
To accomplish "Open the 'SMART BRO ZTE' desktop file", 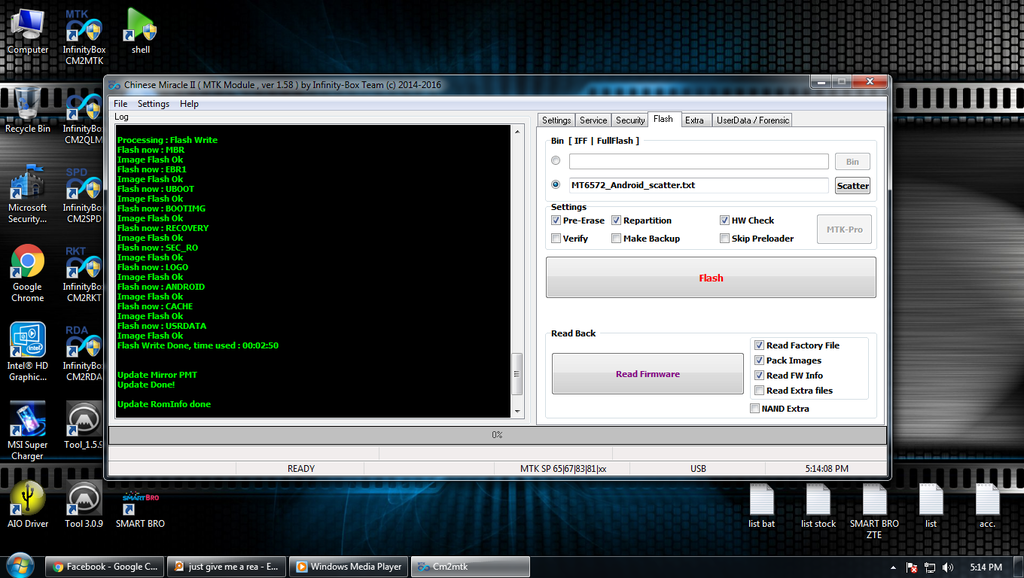I will pyautogui.click(x=874, y=511).
